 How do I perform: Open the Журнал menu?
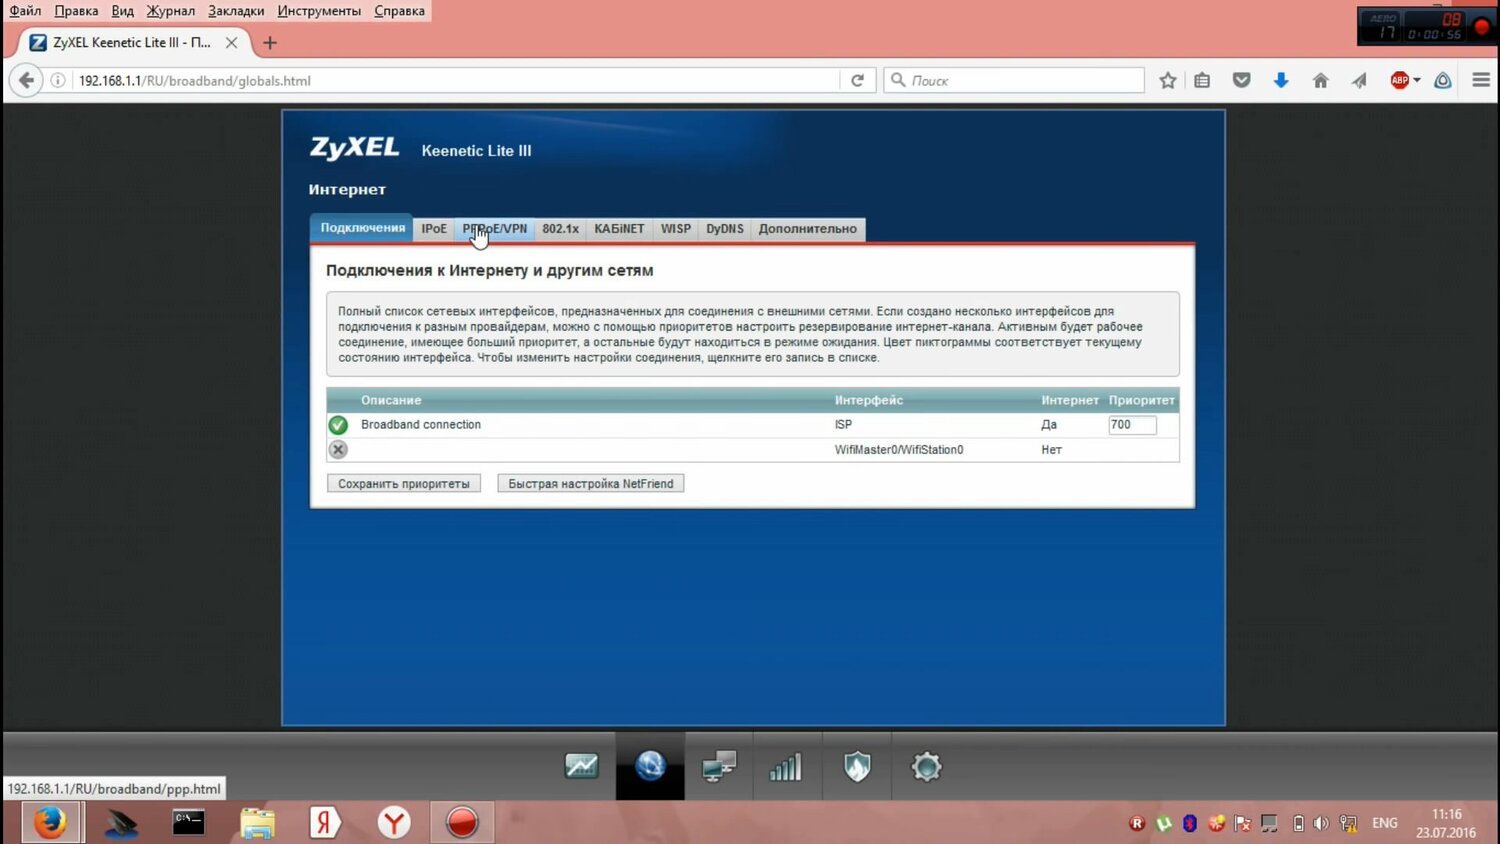[x=171, y=11]
